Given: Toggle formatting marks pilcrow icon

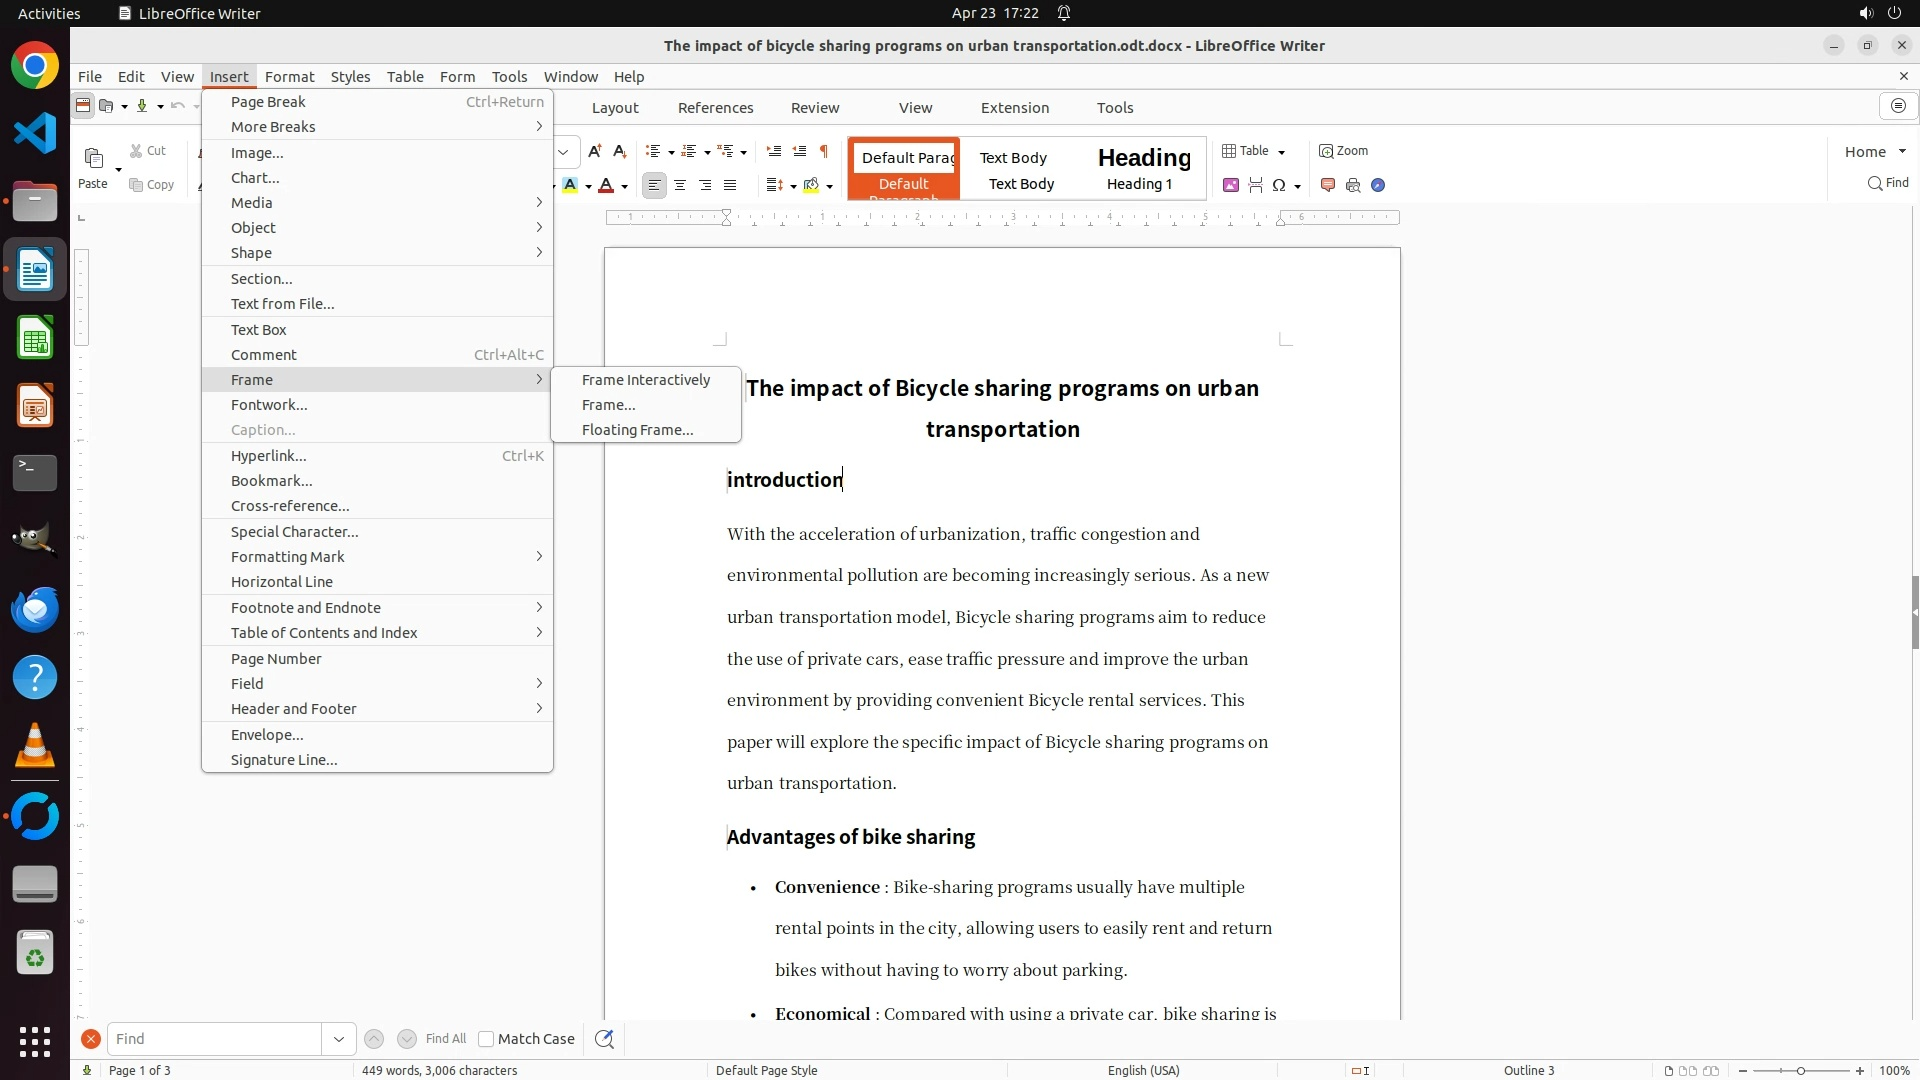Looking at the screenshot, I should coord(824,151).
